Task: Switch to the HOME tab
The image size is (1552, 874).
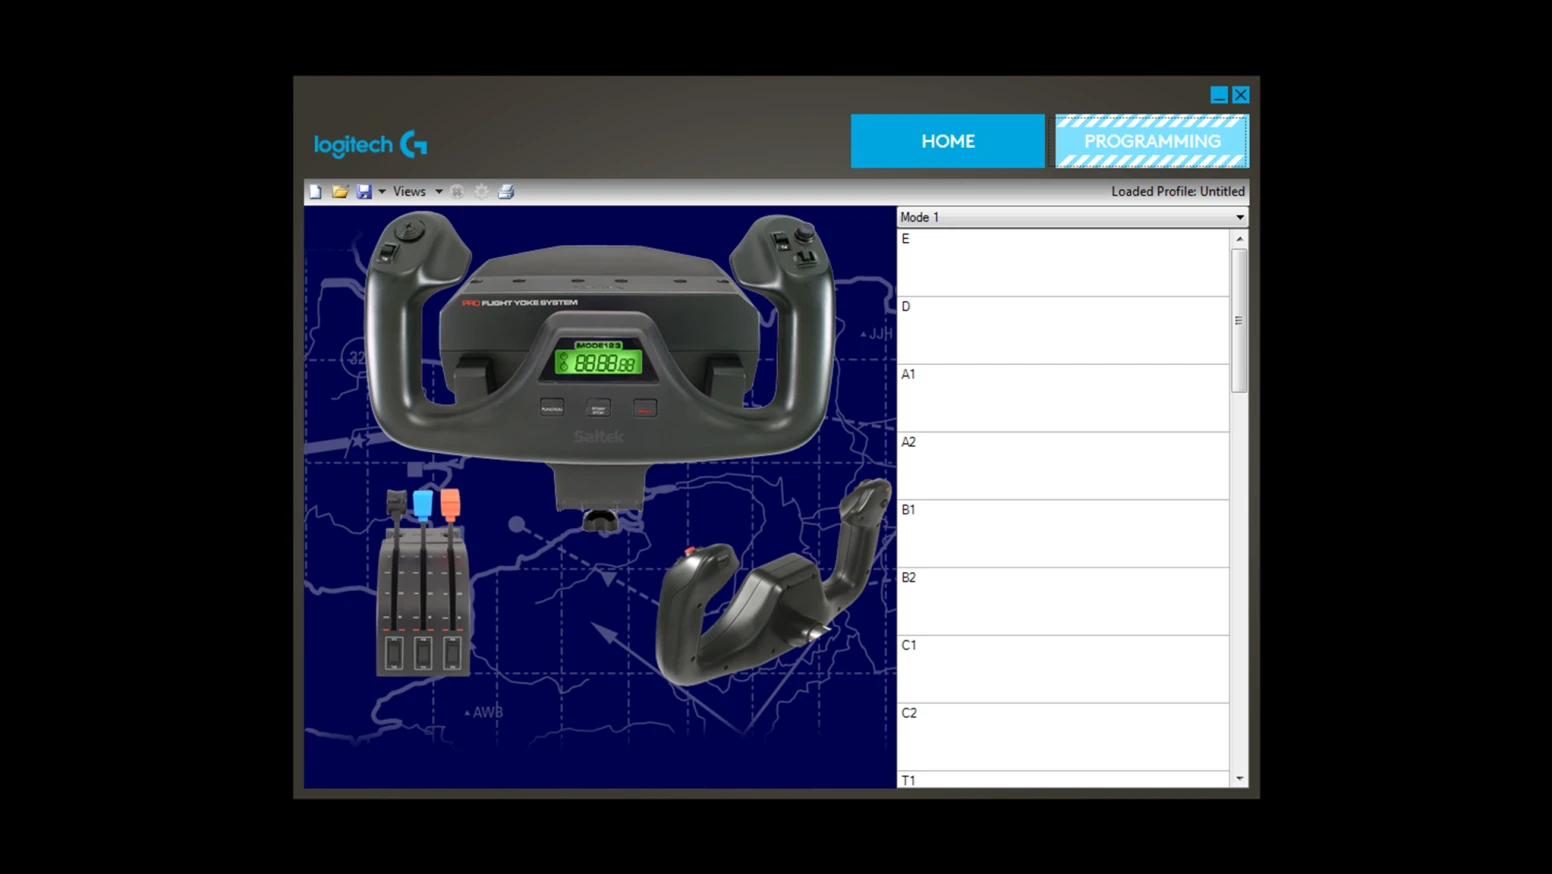Action: click(x=946, y=141)
